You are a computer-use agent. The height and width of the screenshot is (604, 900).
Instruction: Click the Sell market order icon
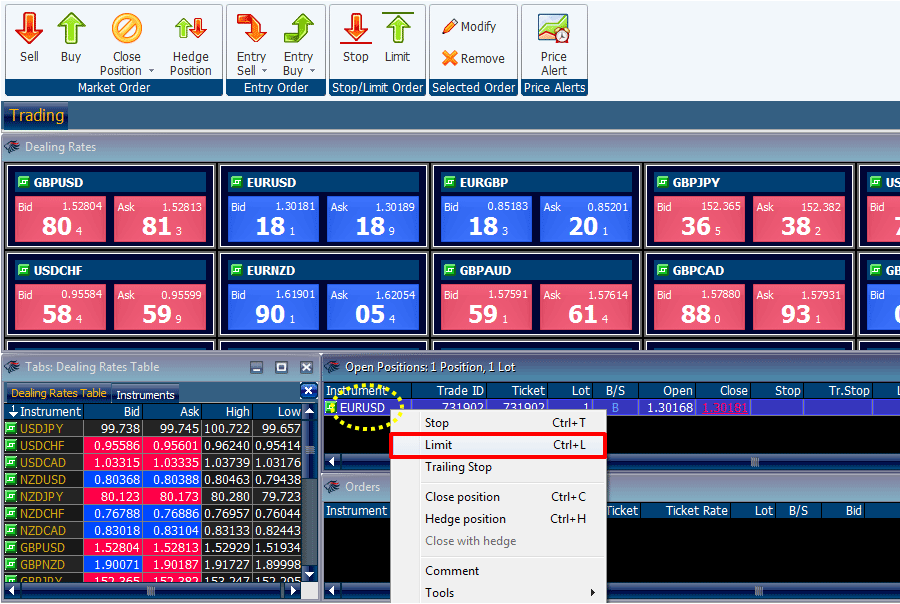pyautogui.click(x=29, y=38)
